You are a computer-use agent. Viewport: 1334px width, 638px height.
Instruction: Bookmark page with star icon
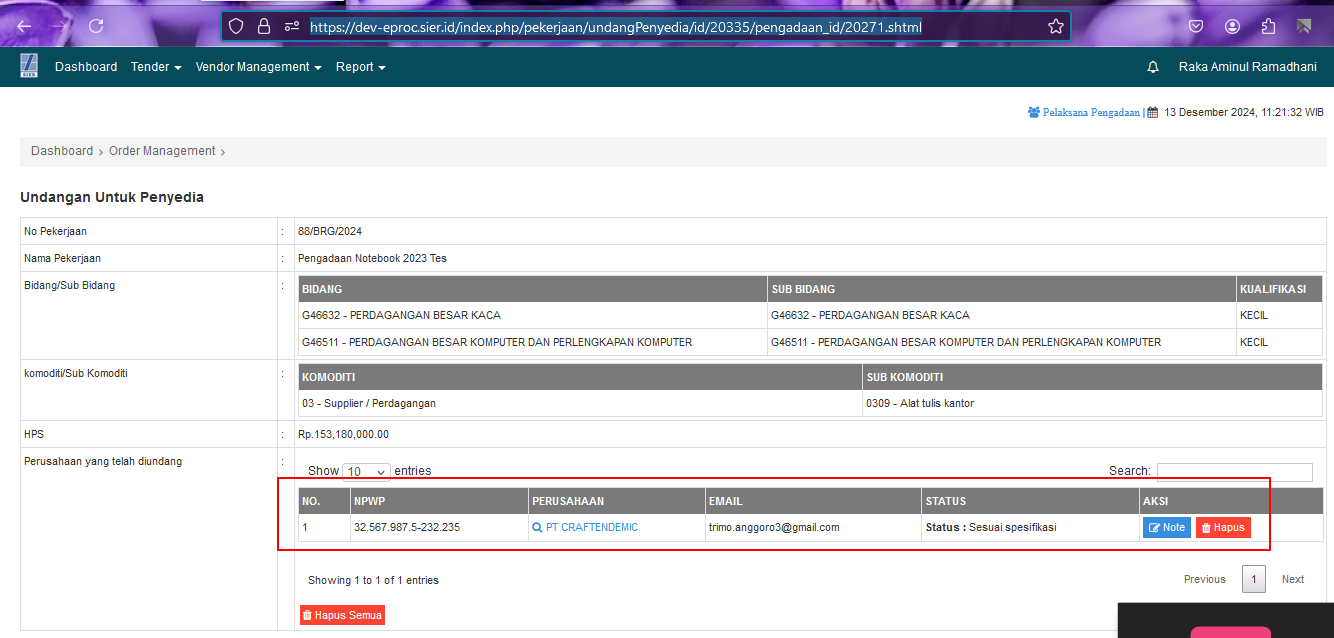1055,26
